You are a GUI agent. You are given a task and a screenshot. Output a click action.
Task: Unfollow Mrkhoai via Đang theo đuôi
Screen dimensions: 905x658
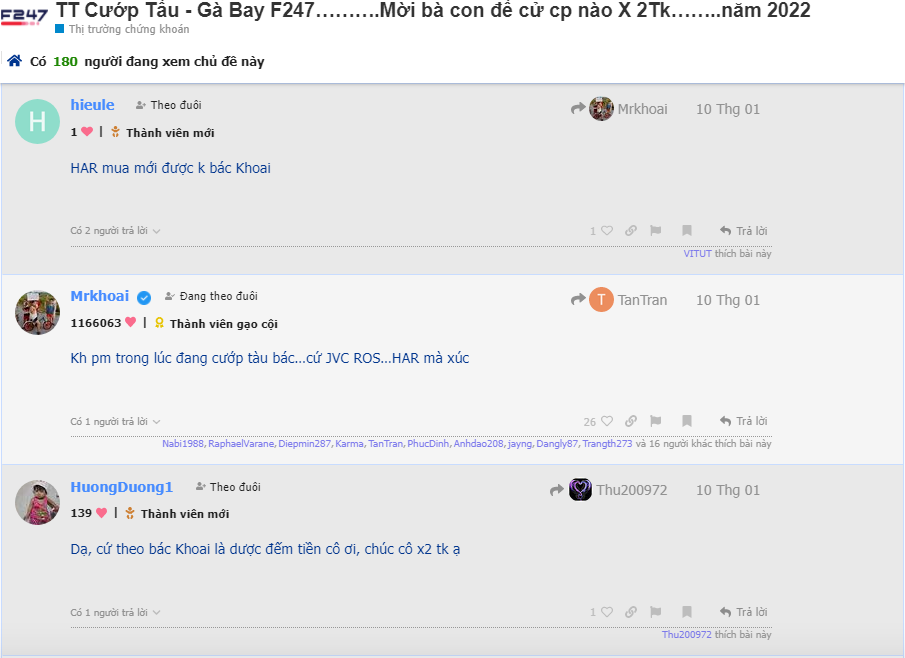click(211, 296)
